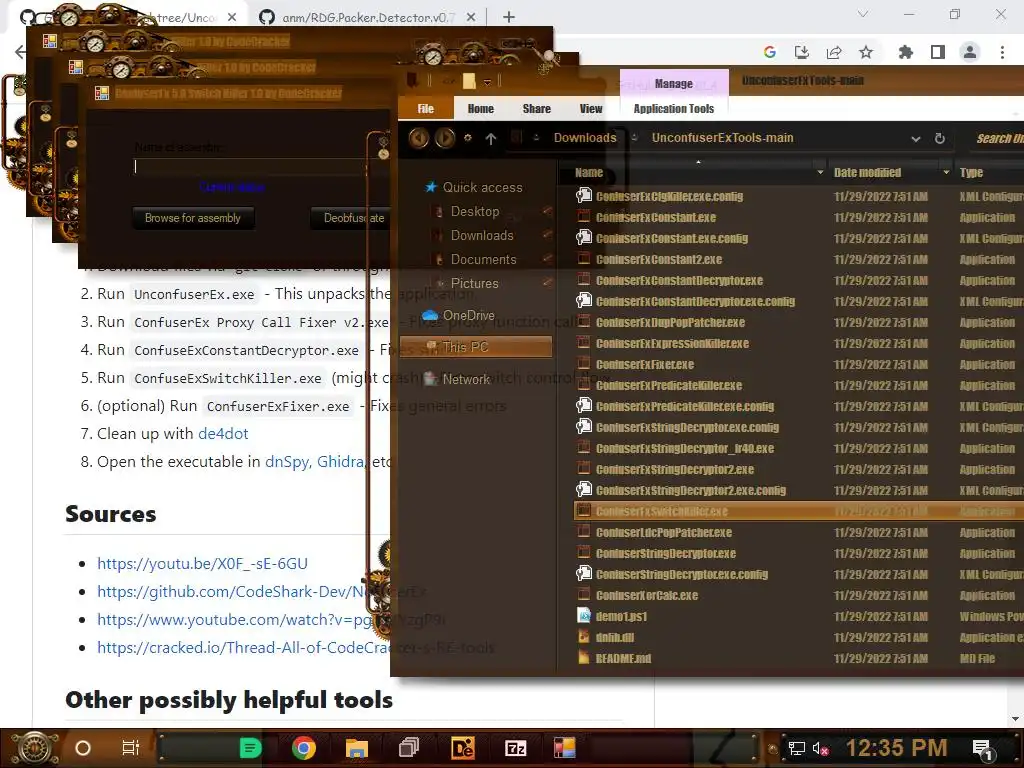Select ConfuserExConstantDecryptor.exe file
Viewport: 1024px width, 768px height.
coord(679,280)
